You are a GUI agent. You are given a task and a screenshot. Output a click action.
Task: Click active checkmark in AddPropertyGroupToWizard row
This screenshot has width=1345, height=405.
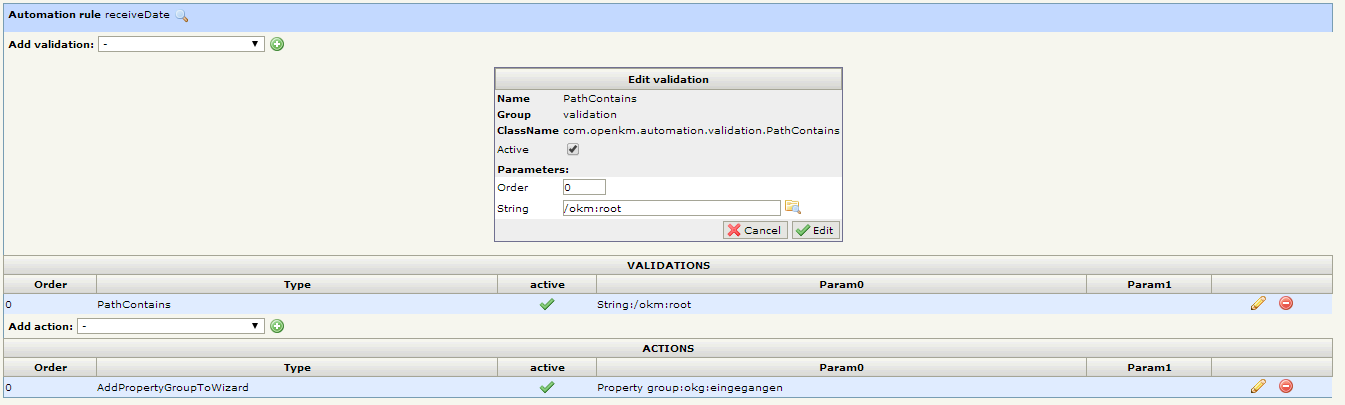[547, 387]
